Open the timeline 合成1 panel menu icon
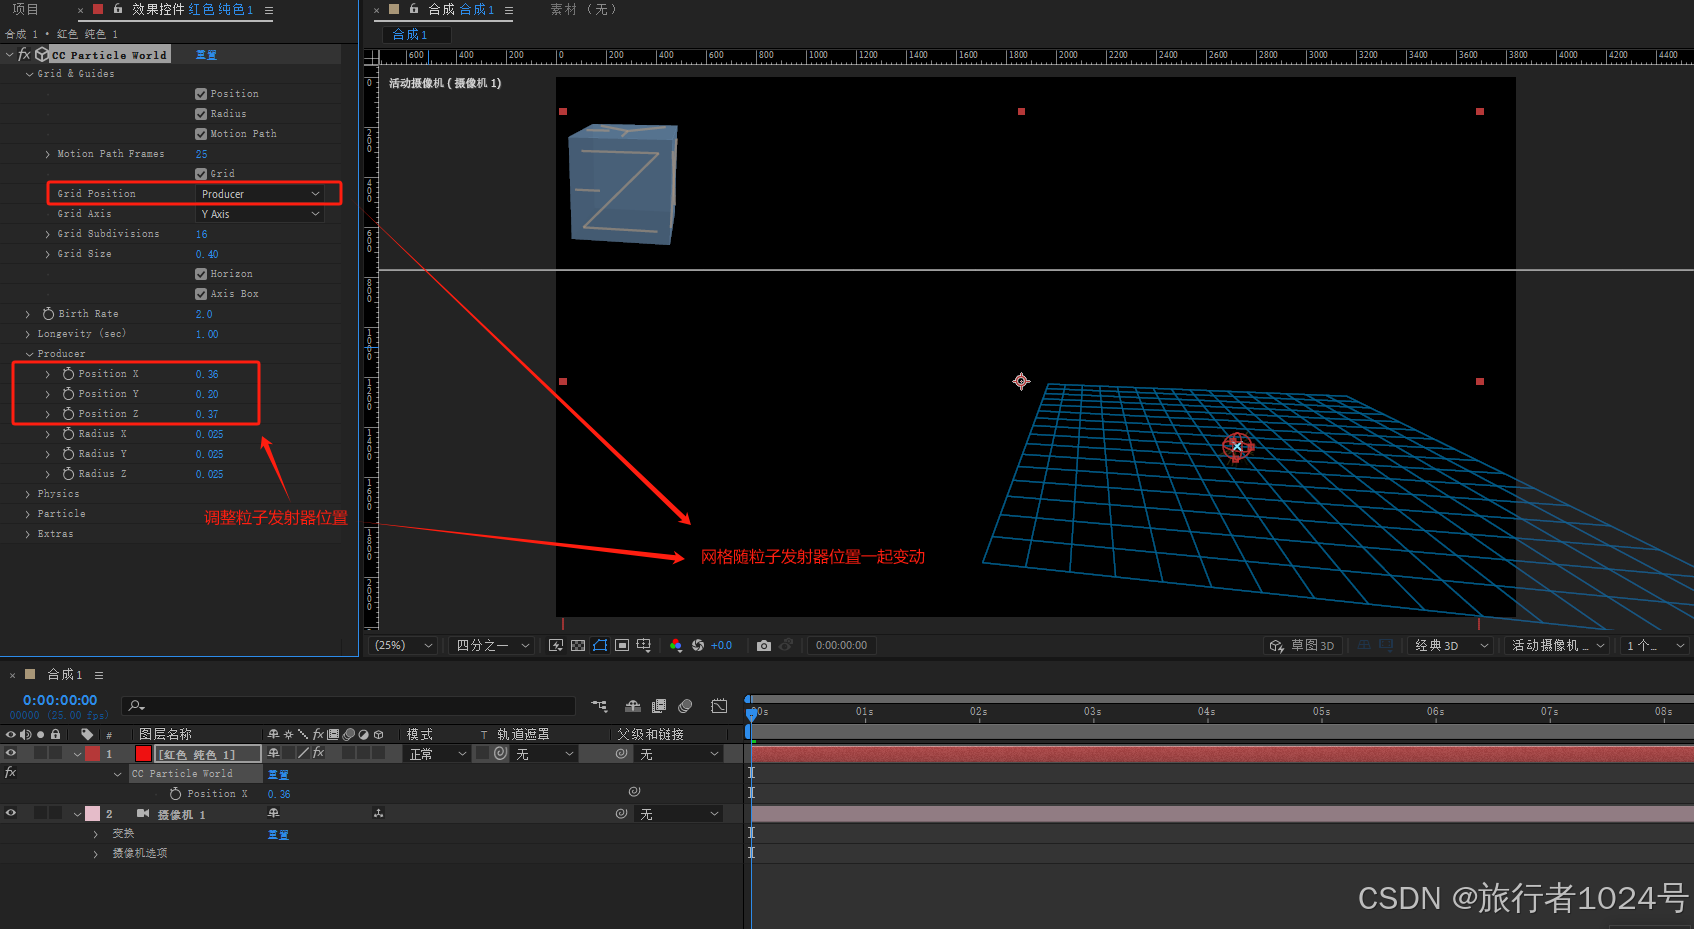Image resolution: width=1694 pixels, height=929 pixels. (x=99, y=675)
